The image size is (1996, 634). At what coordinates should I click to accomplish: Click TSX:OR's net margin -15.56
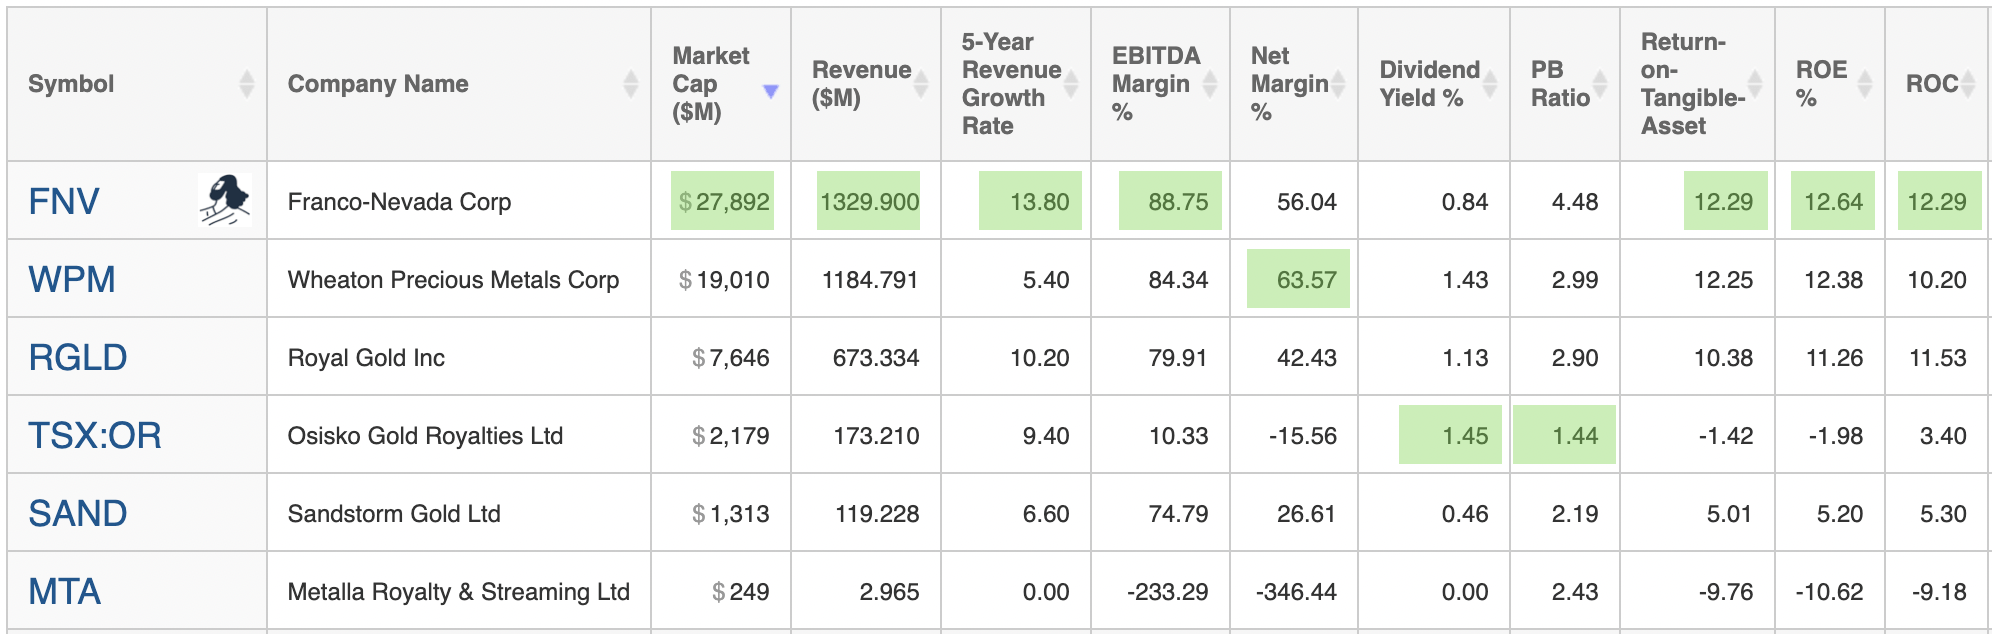click(x=1302, y=436)
